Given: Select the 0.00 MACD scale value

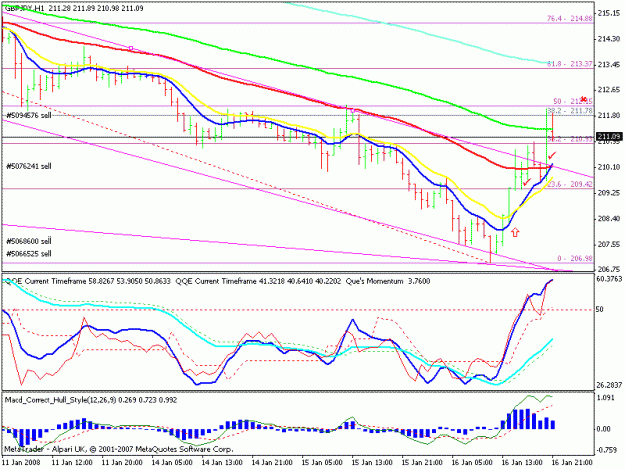Looking at the screenshot, I should click(603, 429).
